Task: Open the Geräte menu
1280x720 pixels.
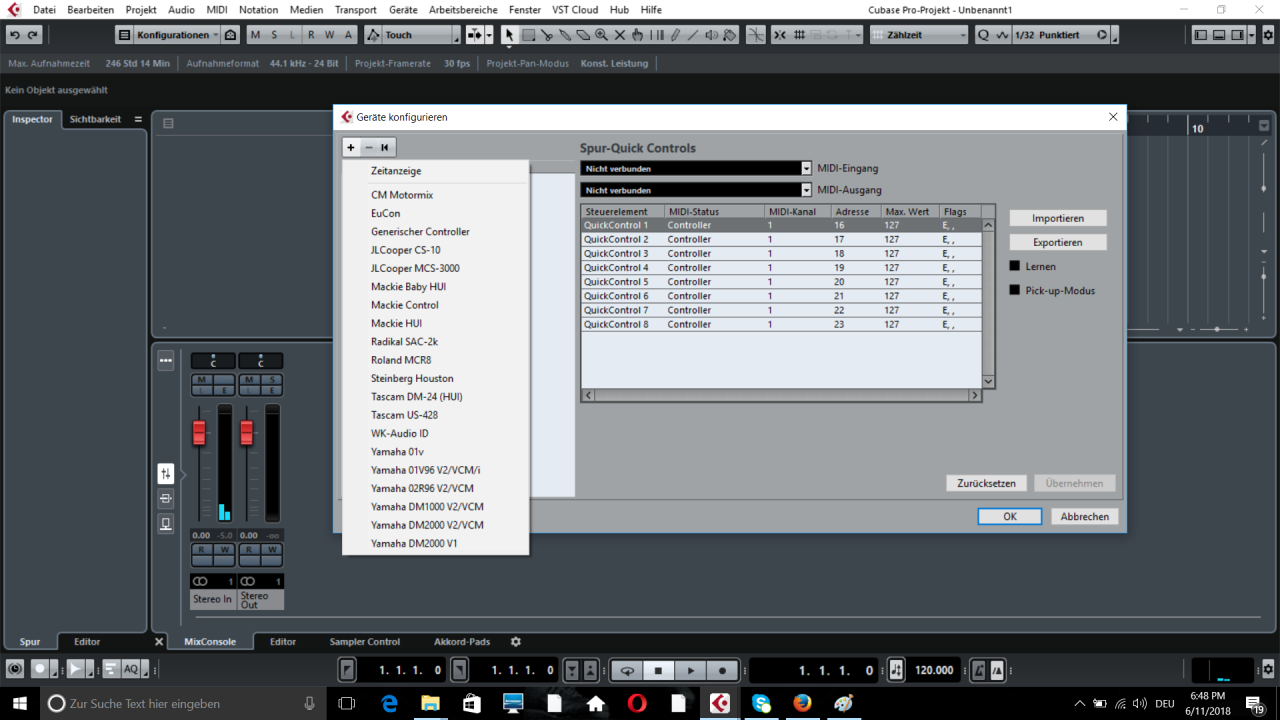Action: pos(403,9)
